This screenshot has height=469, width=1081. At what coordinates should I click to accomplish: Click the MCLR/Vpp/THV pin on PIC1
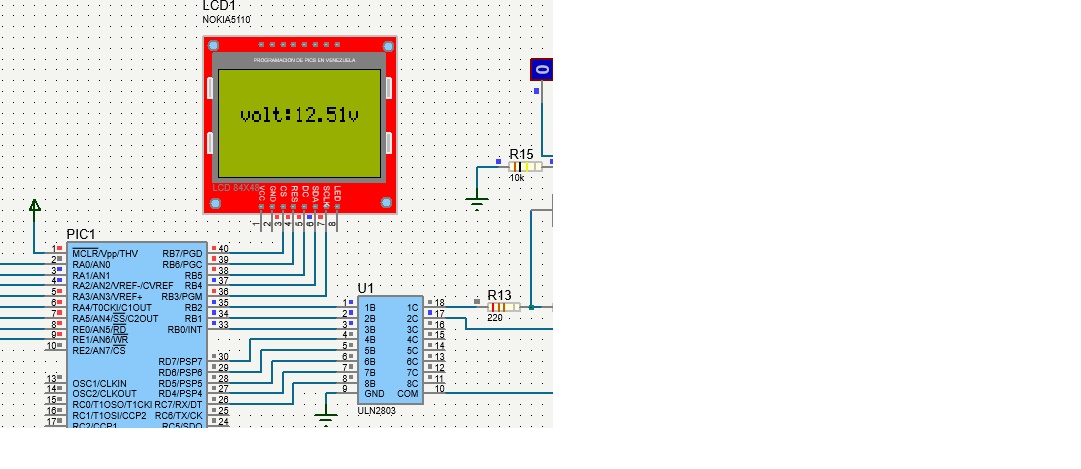tap(105, 254)
